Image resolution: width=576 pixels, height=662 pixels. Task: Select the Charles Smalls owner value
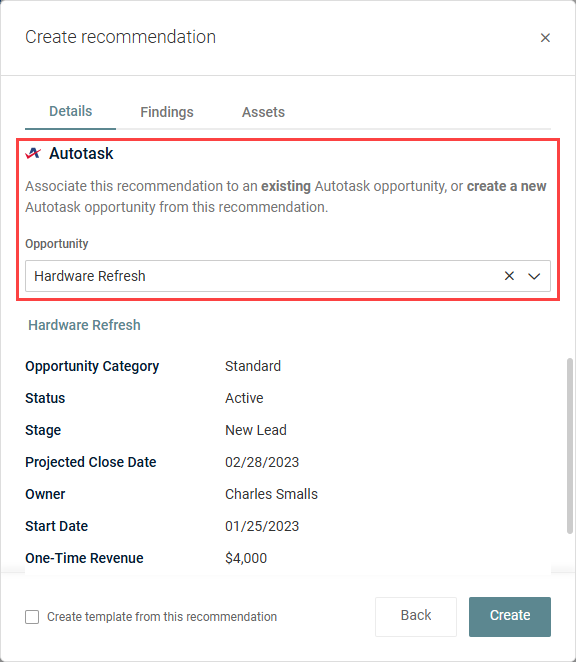272,494
